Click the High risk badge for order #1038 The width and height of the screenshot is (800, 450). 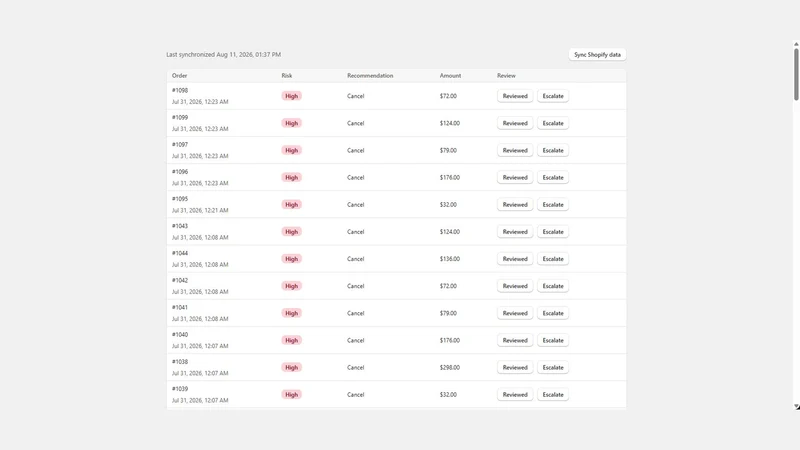[x=291, y=367]
